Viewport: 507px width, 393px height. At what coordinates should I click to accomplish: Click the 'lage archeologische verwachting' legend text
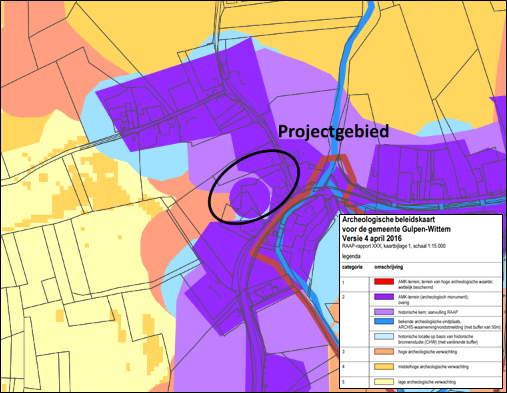point(427,382)
